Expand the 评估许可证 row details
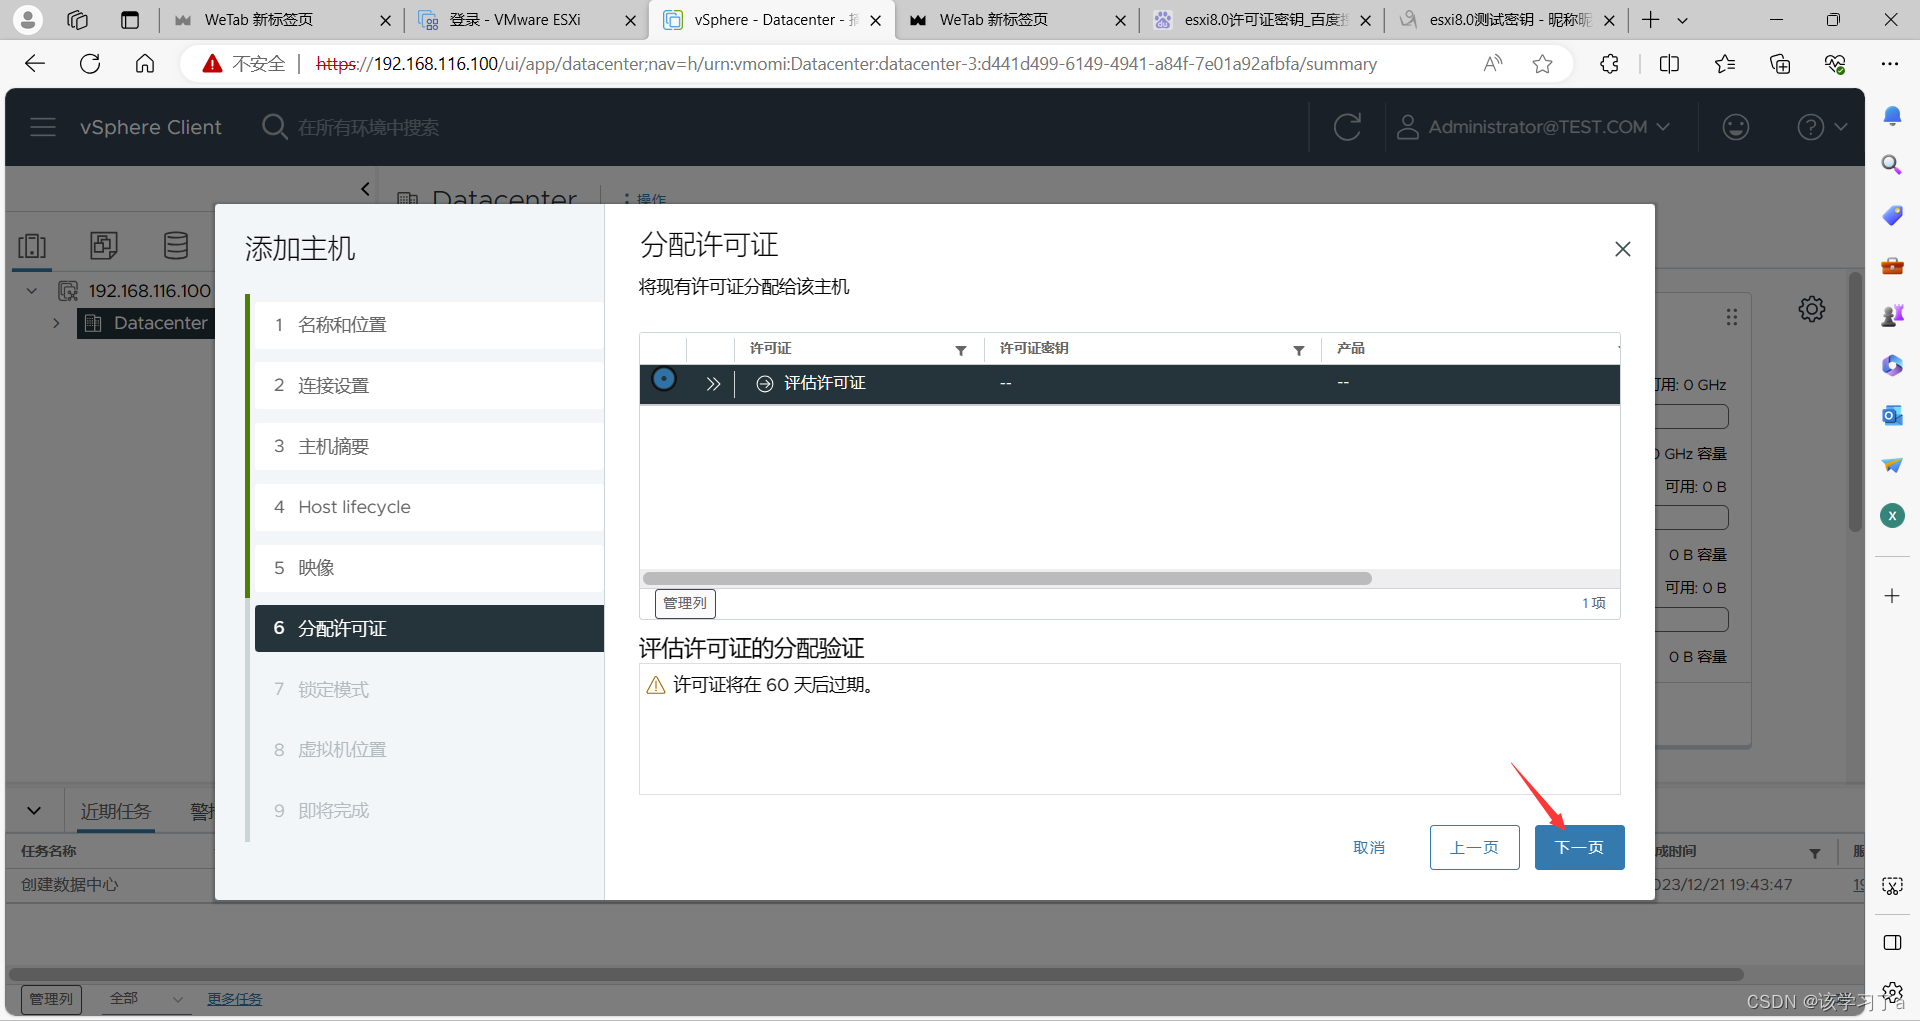Screen dimensions: 1920x1021 [x=713, y=384]
